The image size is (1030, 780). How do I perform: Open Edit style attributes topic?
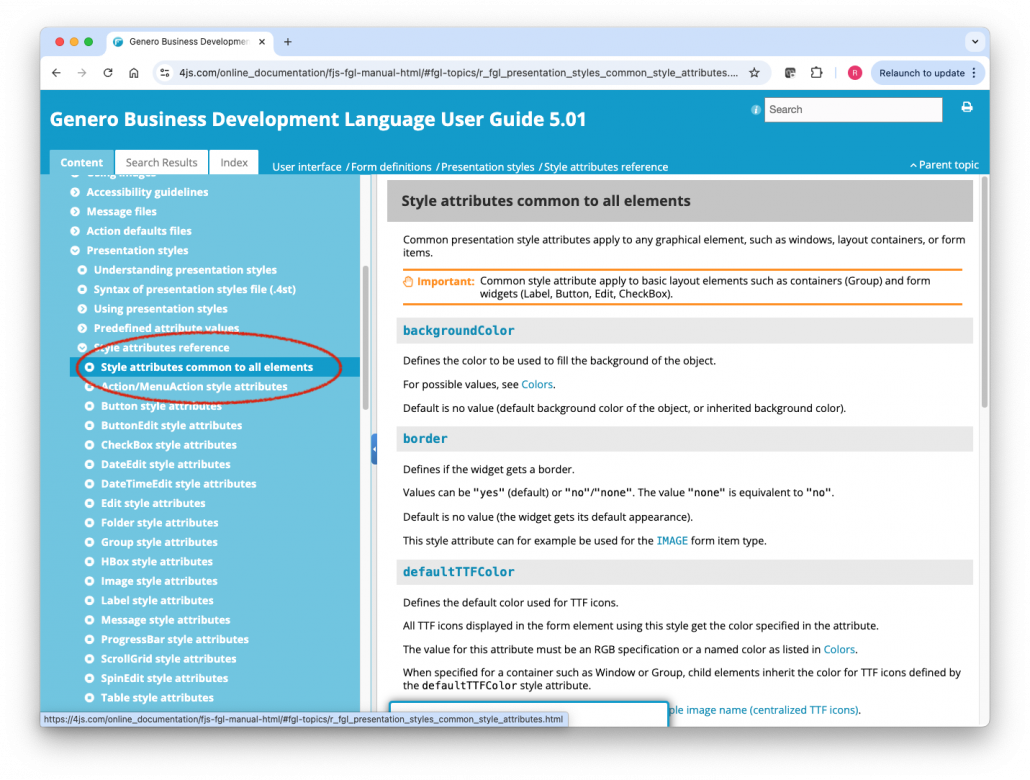pyautogui.click(x=153, y=503)
